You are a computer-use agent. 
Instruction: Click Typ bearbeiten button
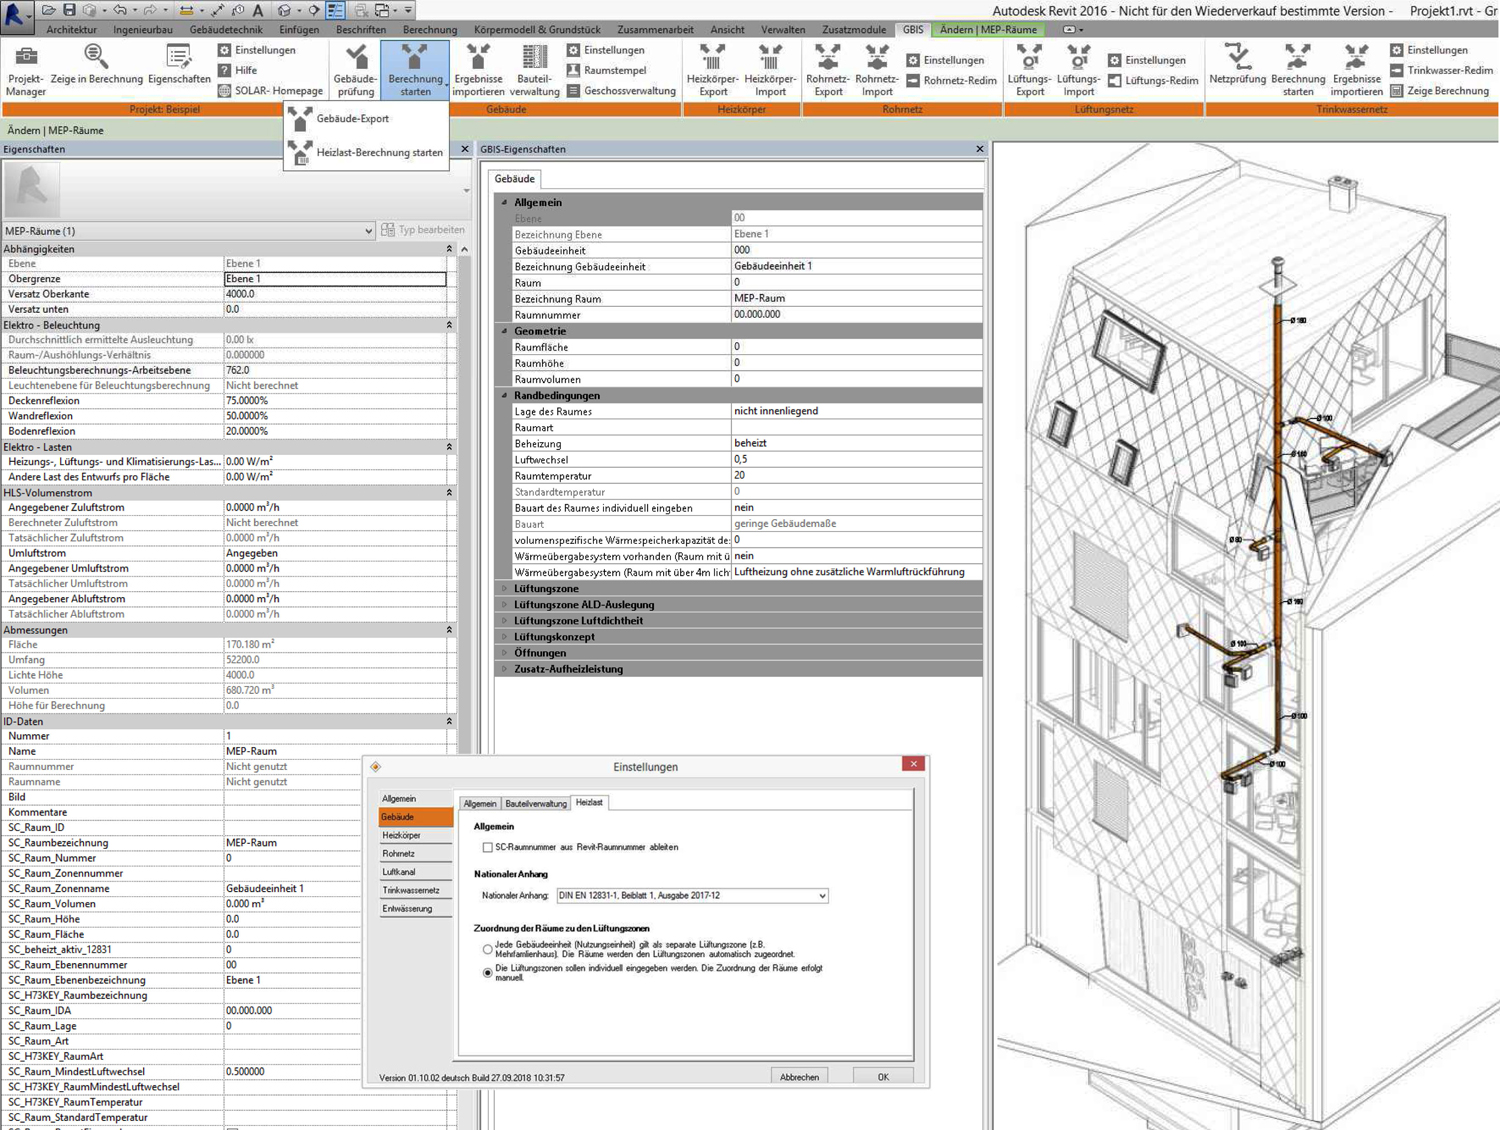423,230
